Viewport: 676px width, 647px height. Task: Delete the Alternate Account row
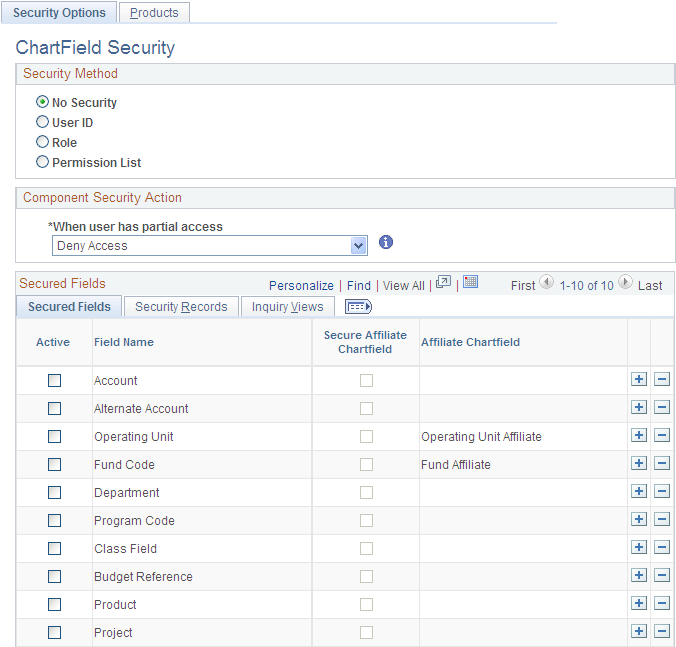coord(661,407)
